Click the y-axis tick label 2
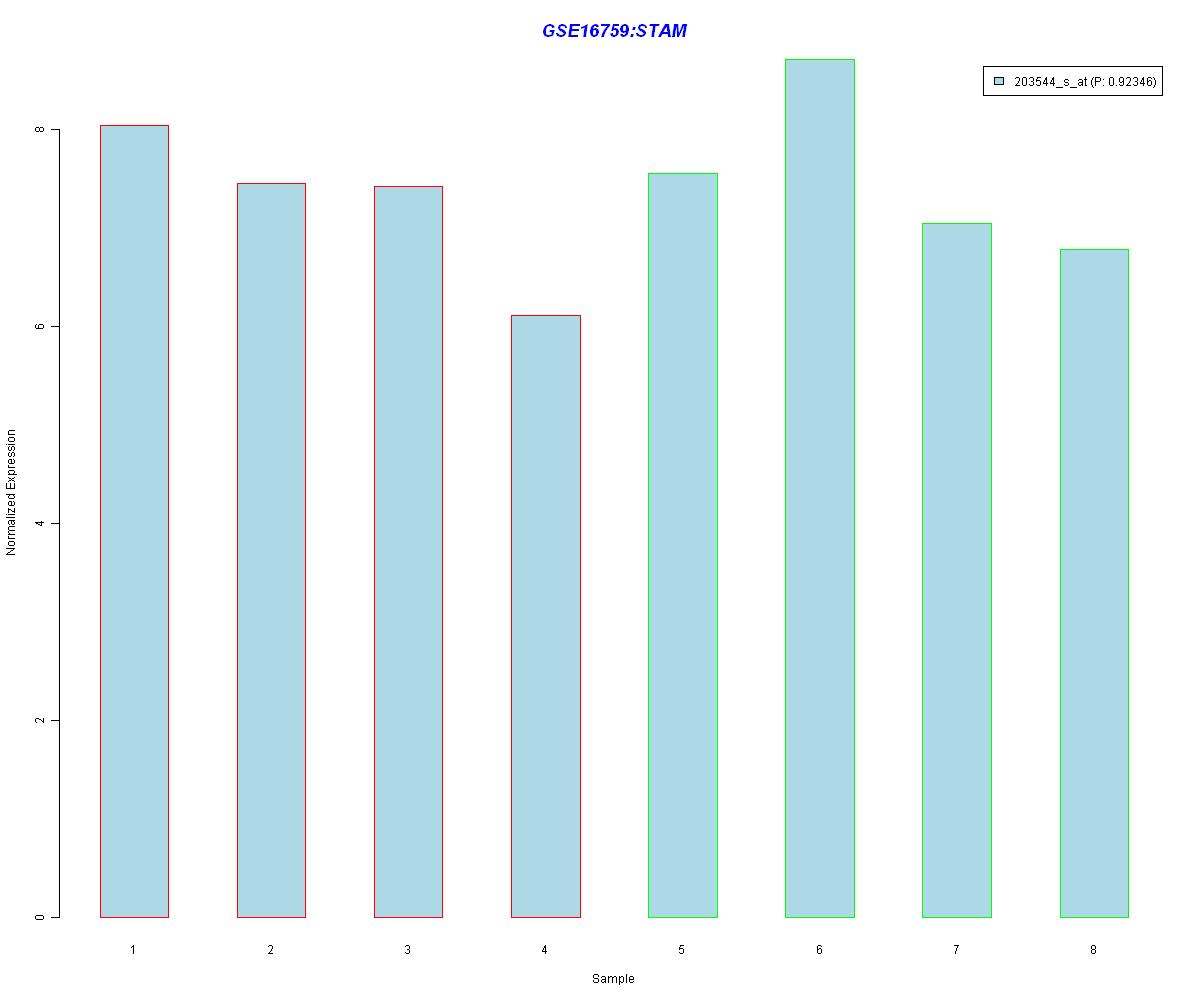Viewport: 1200px width, 1000px height. pyautogui.click(x=40, y=720)
